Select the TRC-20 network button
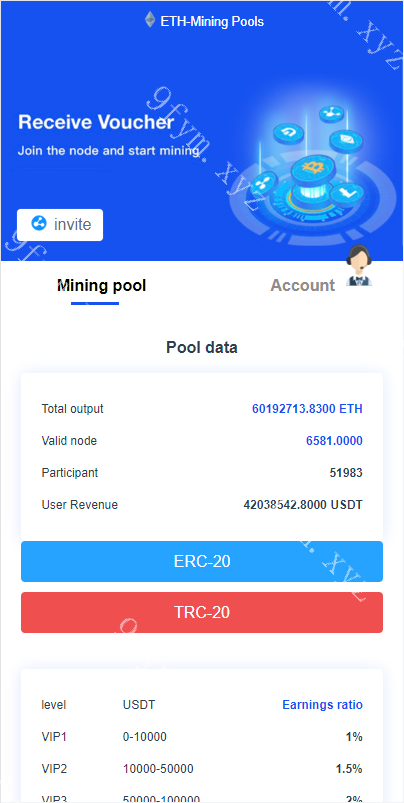The width and height of the screenshot is (404, 803). tap(202, 612)
